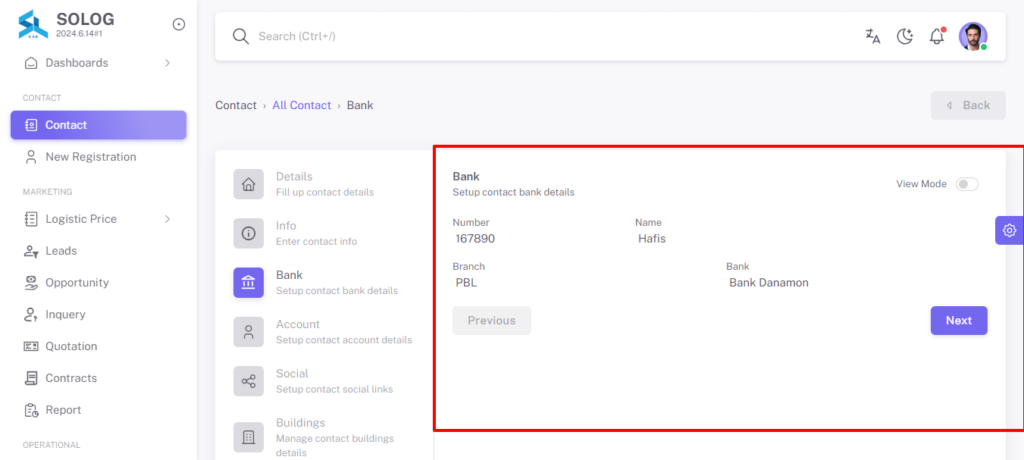
Task: Open the Details step house icon
Action: [249, 184]
